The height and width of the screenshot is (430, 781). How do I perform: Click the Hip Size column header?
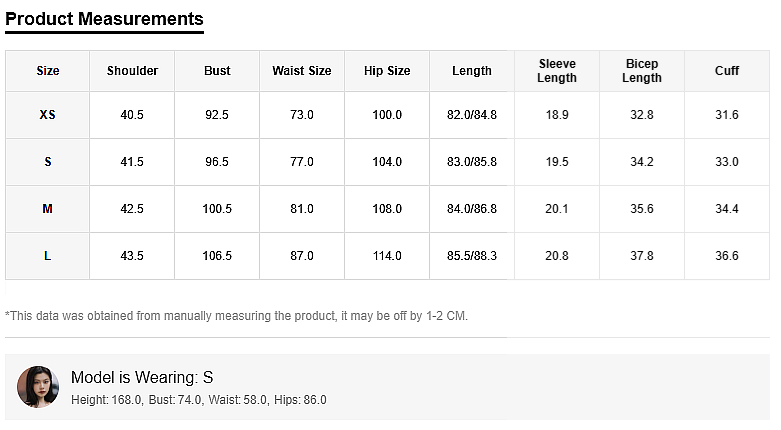(387, 71)
